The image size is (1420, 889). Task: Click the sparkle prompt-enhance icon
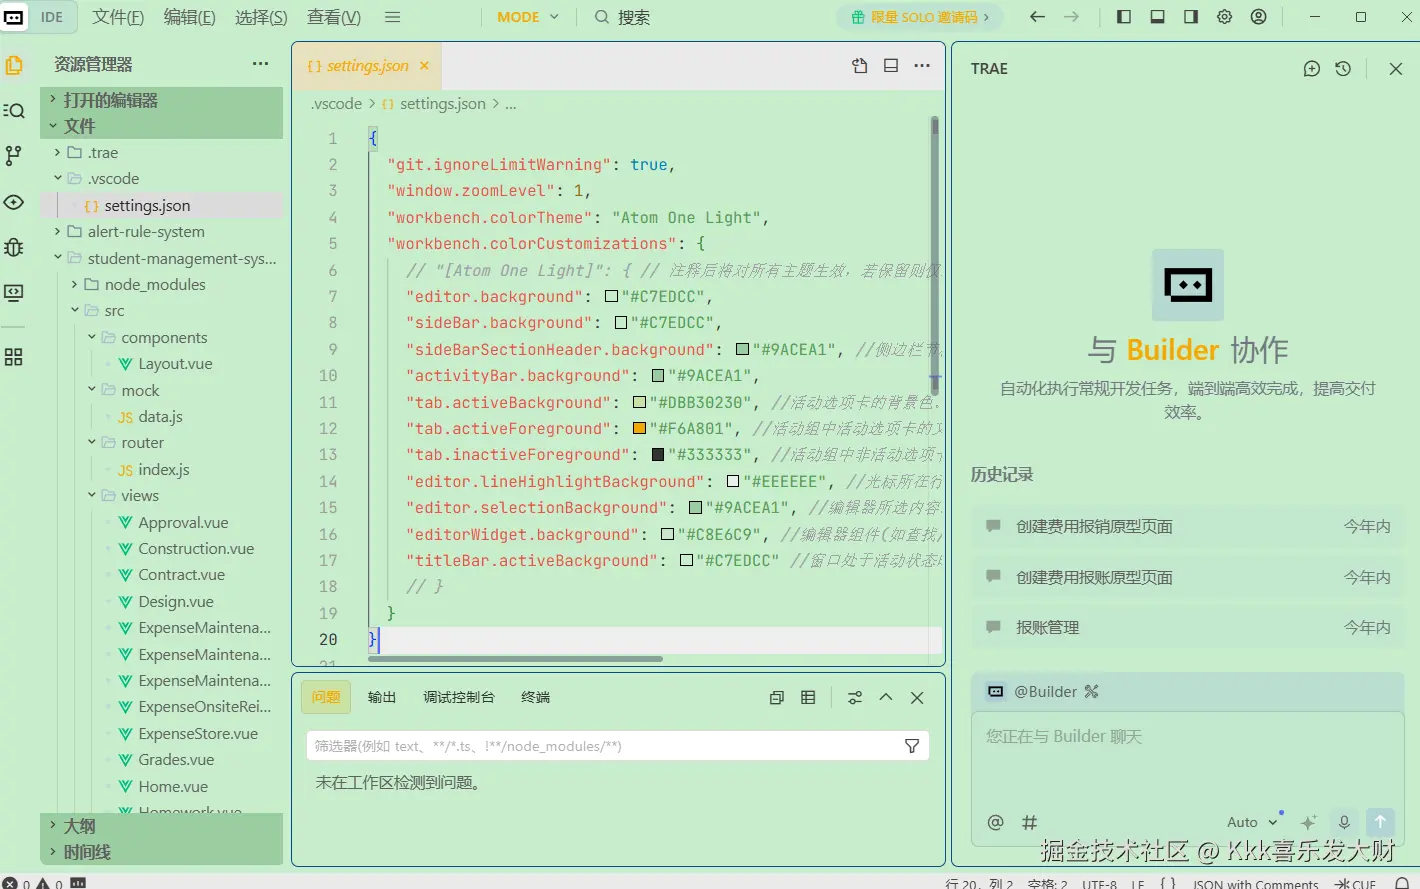click(1309, 822)
